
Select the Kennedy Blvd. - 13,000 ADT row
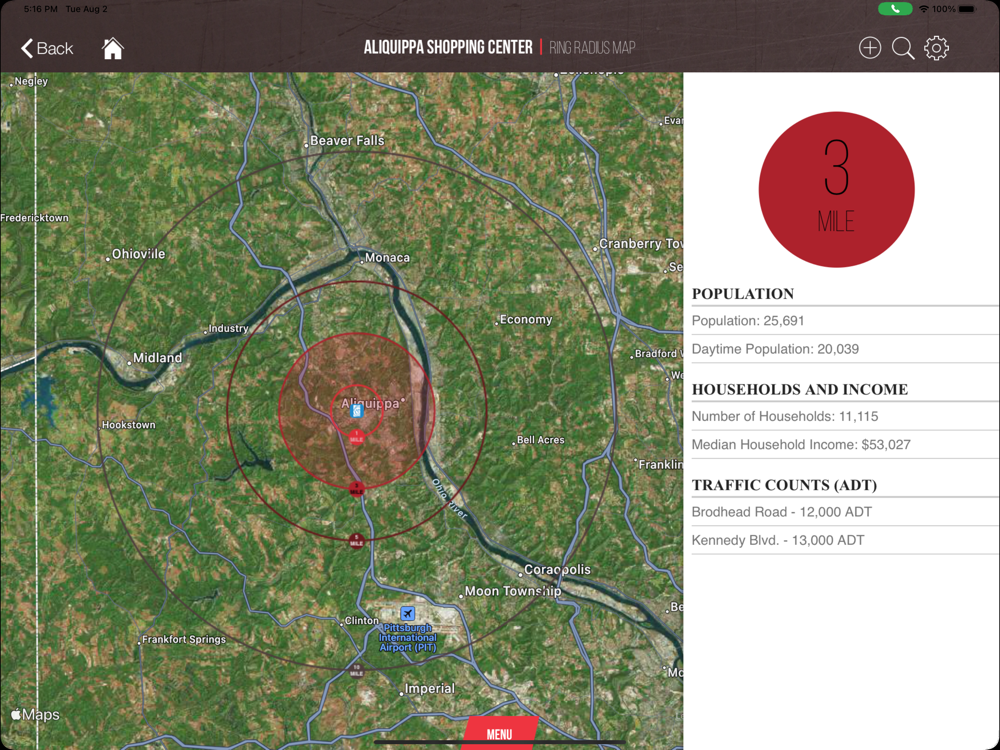click(845, 540)
